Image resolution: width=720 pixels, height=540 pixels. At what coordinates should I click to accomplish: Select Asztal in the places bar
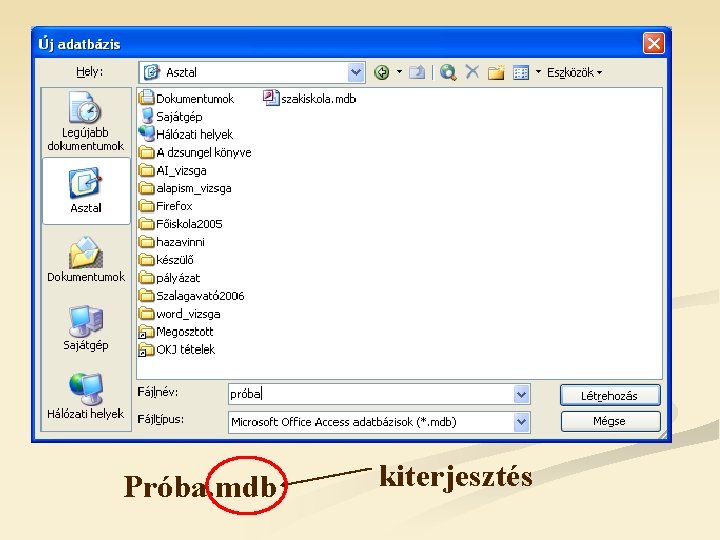click(x=86, y=191)
